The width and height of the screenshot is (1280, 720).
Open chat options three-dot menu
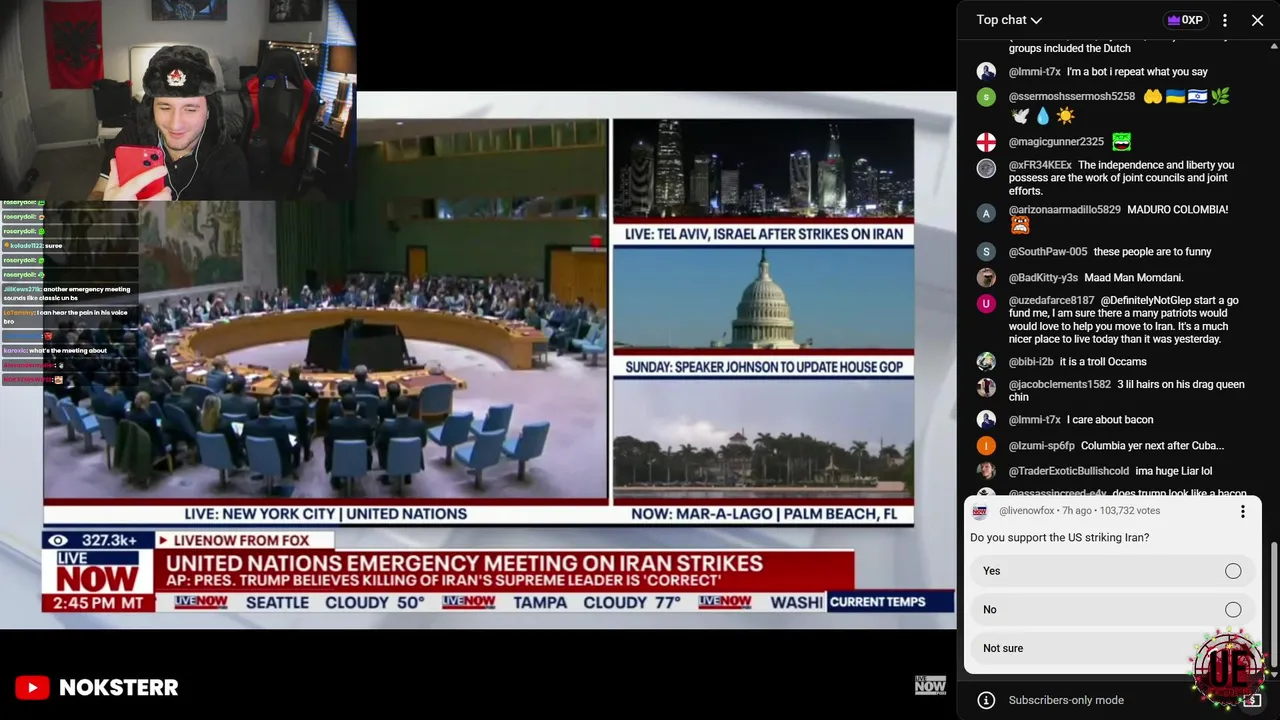click(1225, 20)
